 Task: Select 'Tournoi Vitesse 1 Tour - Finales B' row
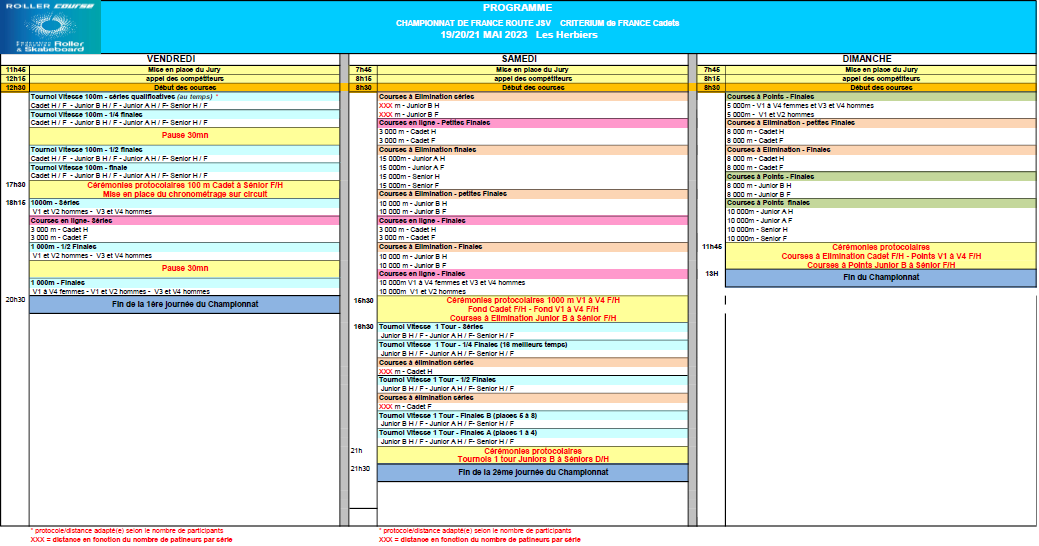tap(533, 415)
